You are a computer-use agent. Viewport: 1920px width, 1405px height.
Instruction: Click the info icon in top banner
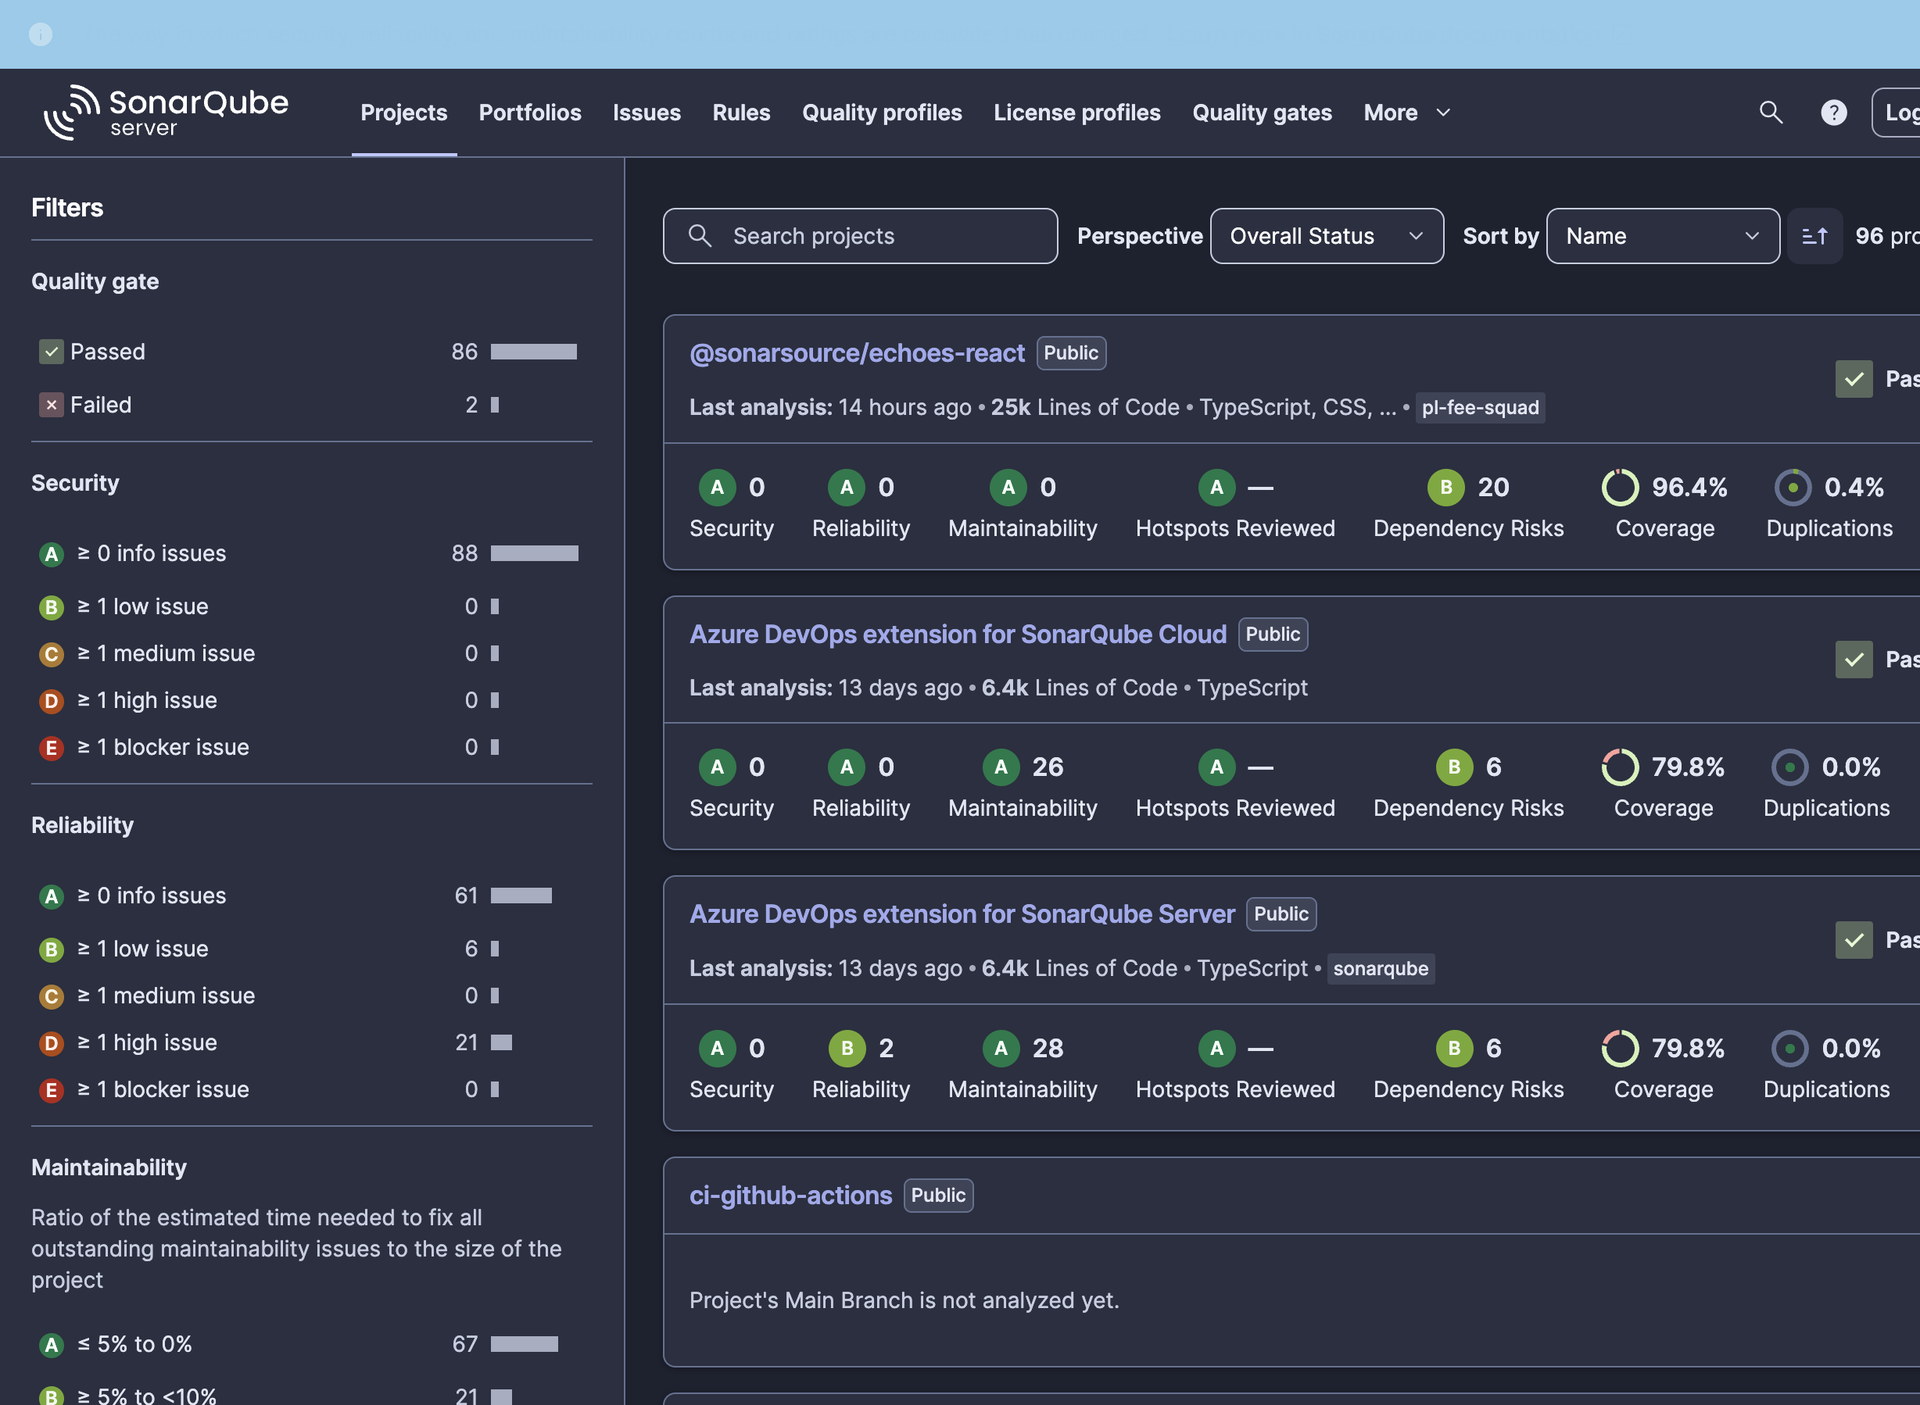click(x=40, y=34)
